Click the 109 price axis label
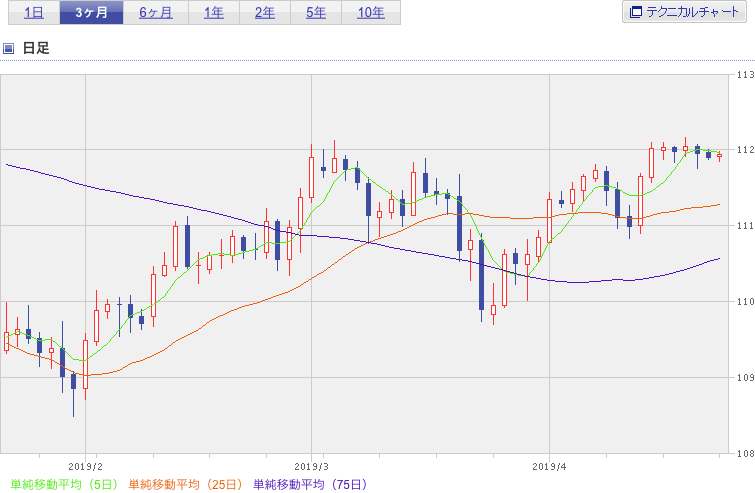 click(745, 377)
